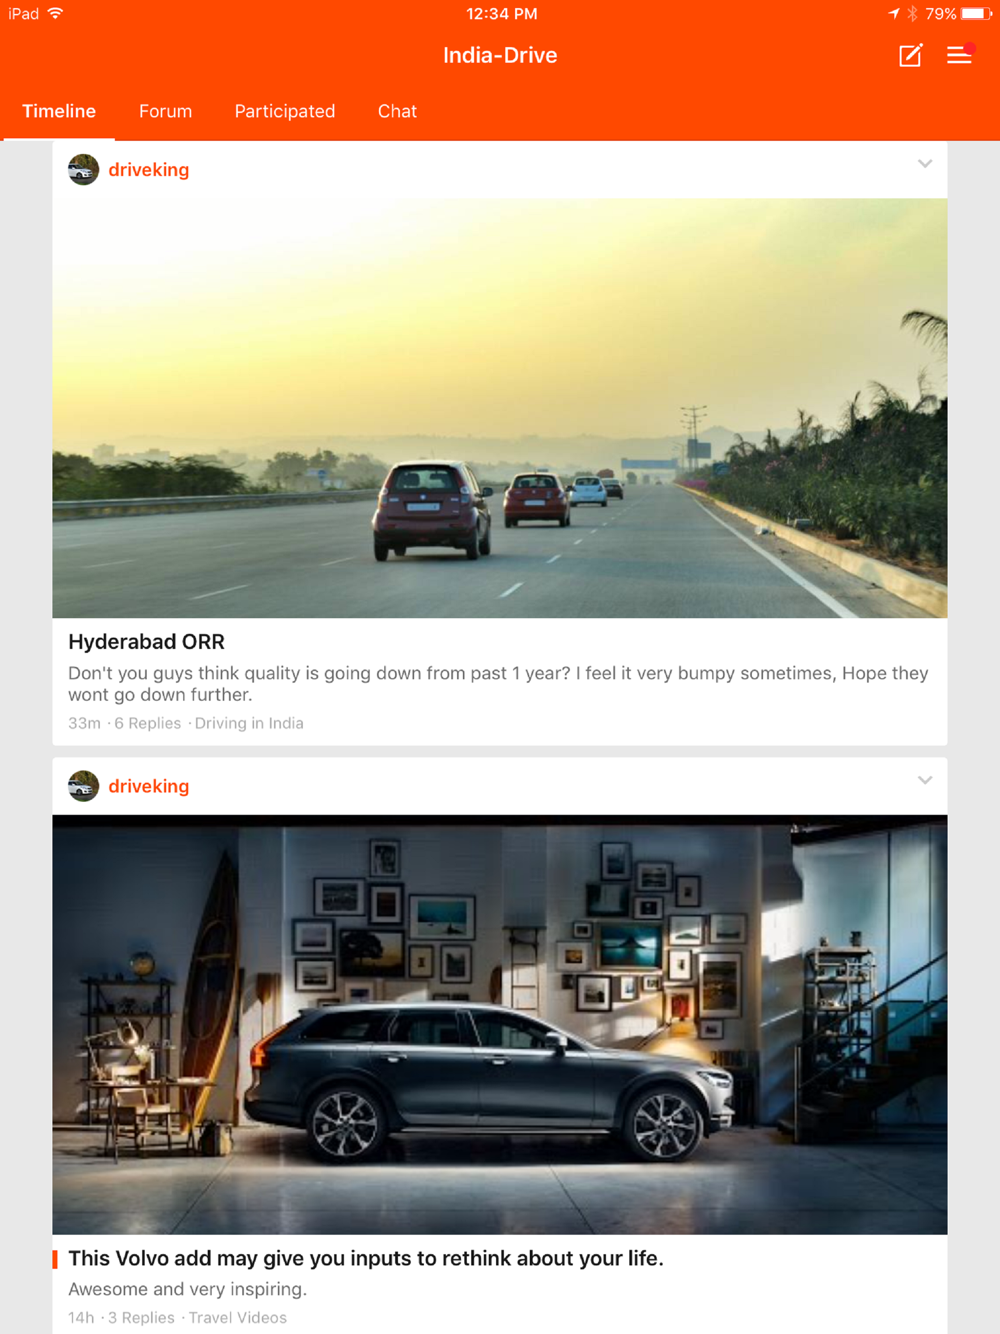Expand options chevron on Hyderabad ORR post
1000x1334 pixels.
(x=925, y=163)
